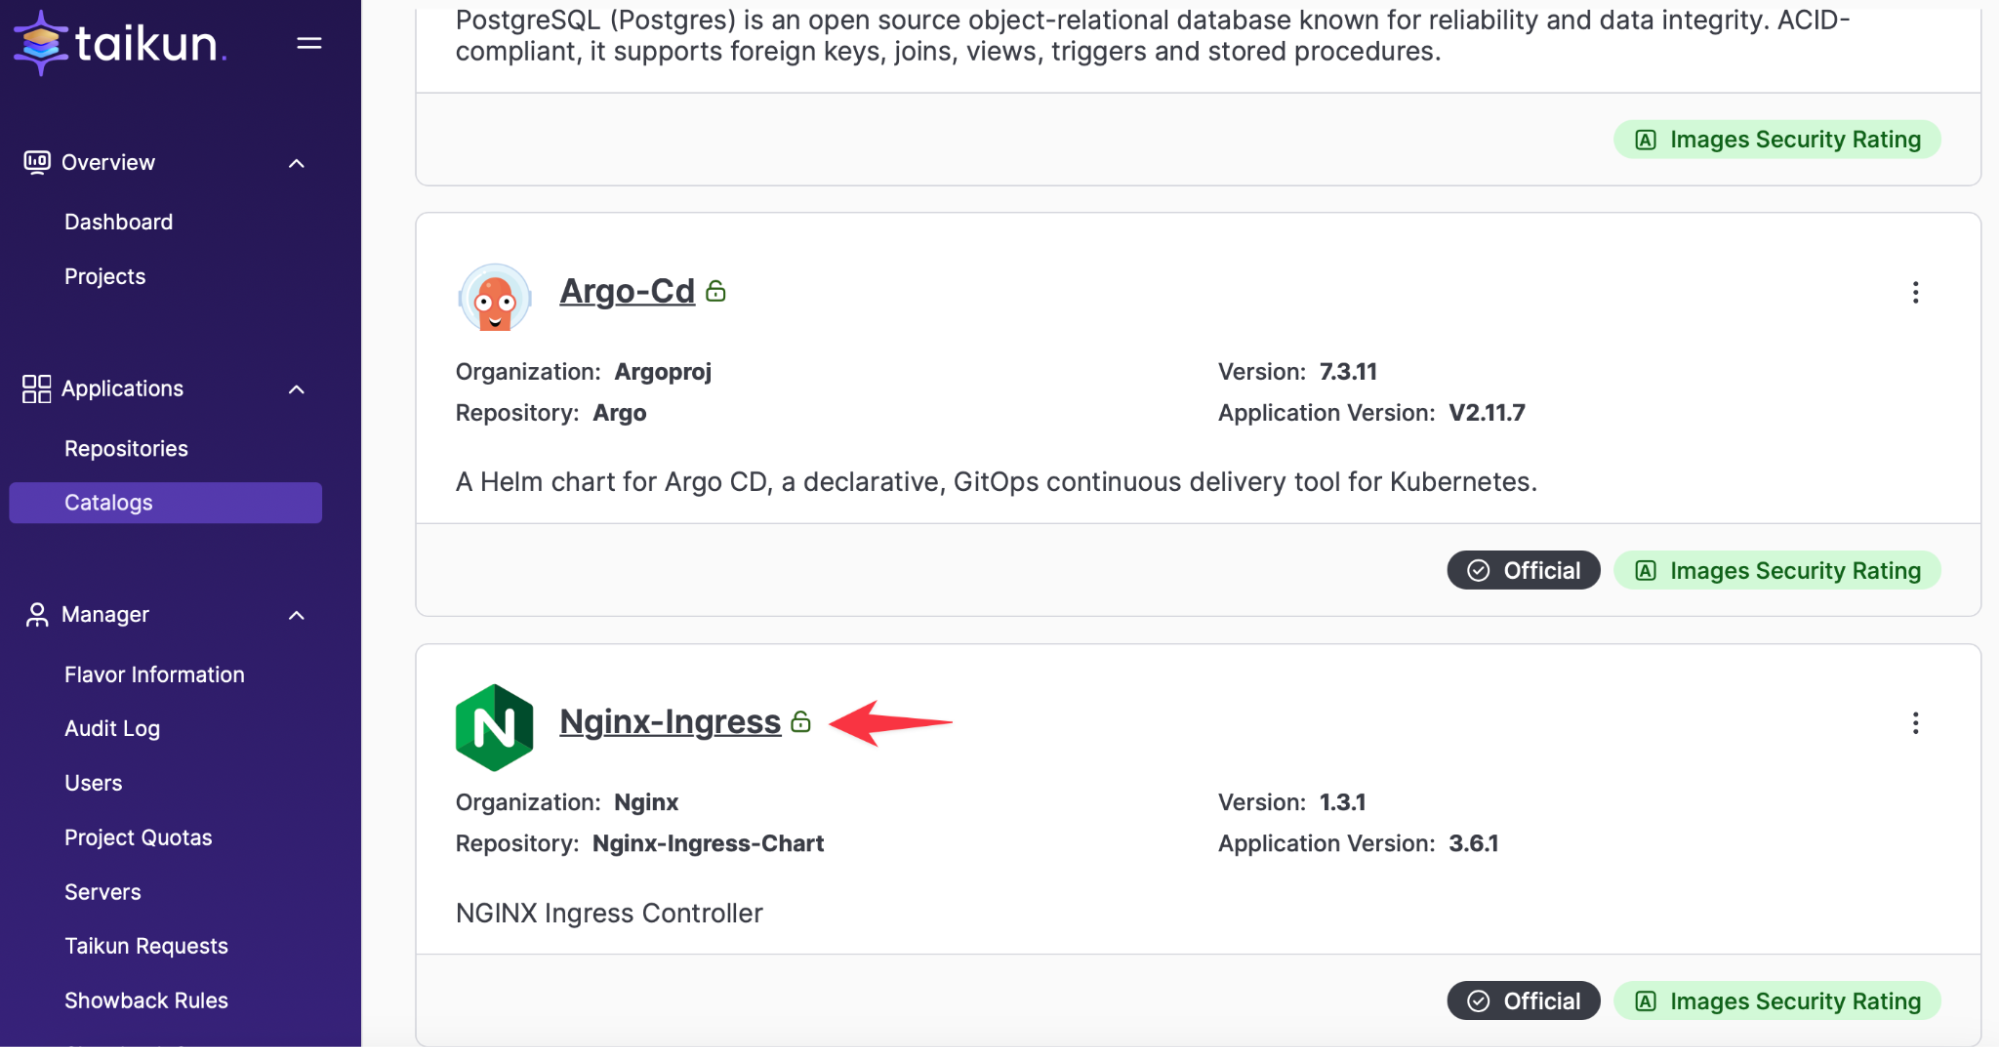The height and width of the screenshot is (1048, 1999).
Task: Click Images Security Rating on Argo-Cd card
Action: [x=1777, y=570]
